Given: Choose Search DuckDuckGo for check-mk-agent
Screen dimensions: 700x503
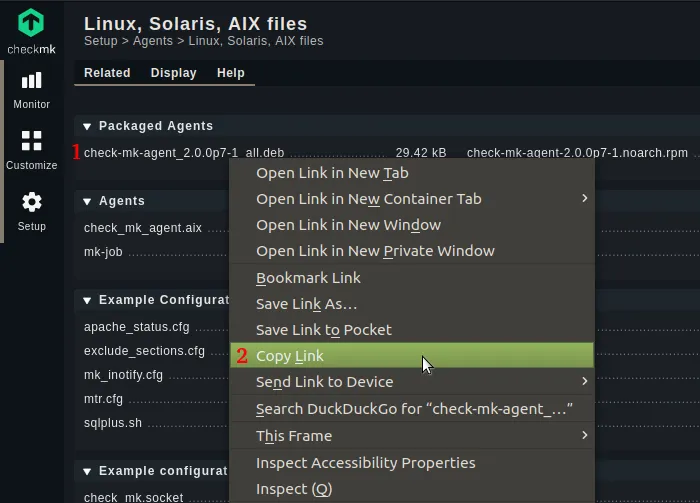Looking at the screenshot, I should [412, 409].
